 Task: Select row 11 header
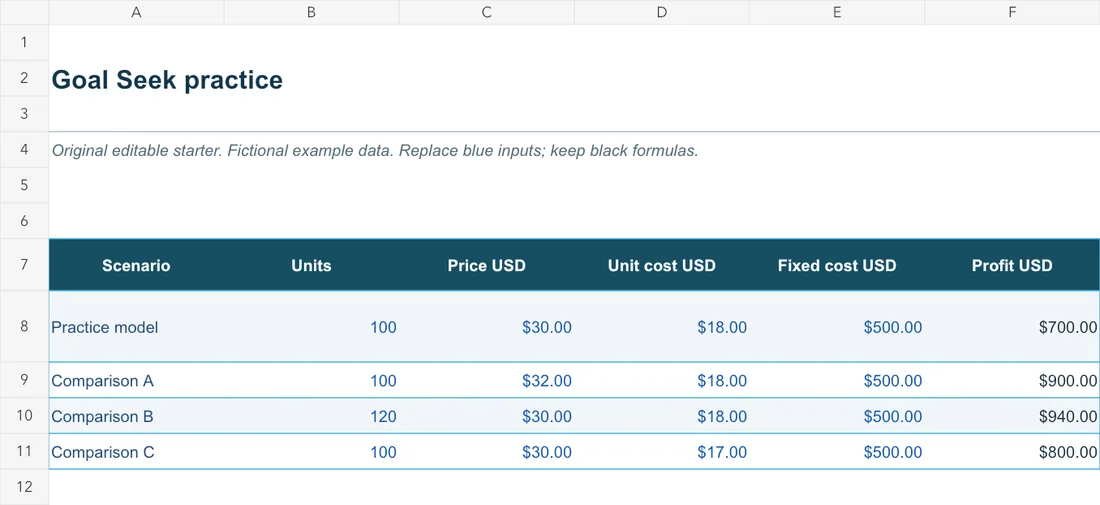click(24, 452)
